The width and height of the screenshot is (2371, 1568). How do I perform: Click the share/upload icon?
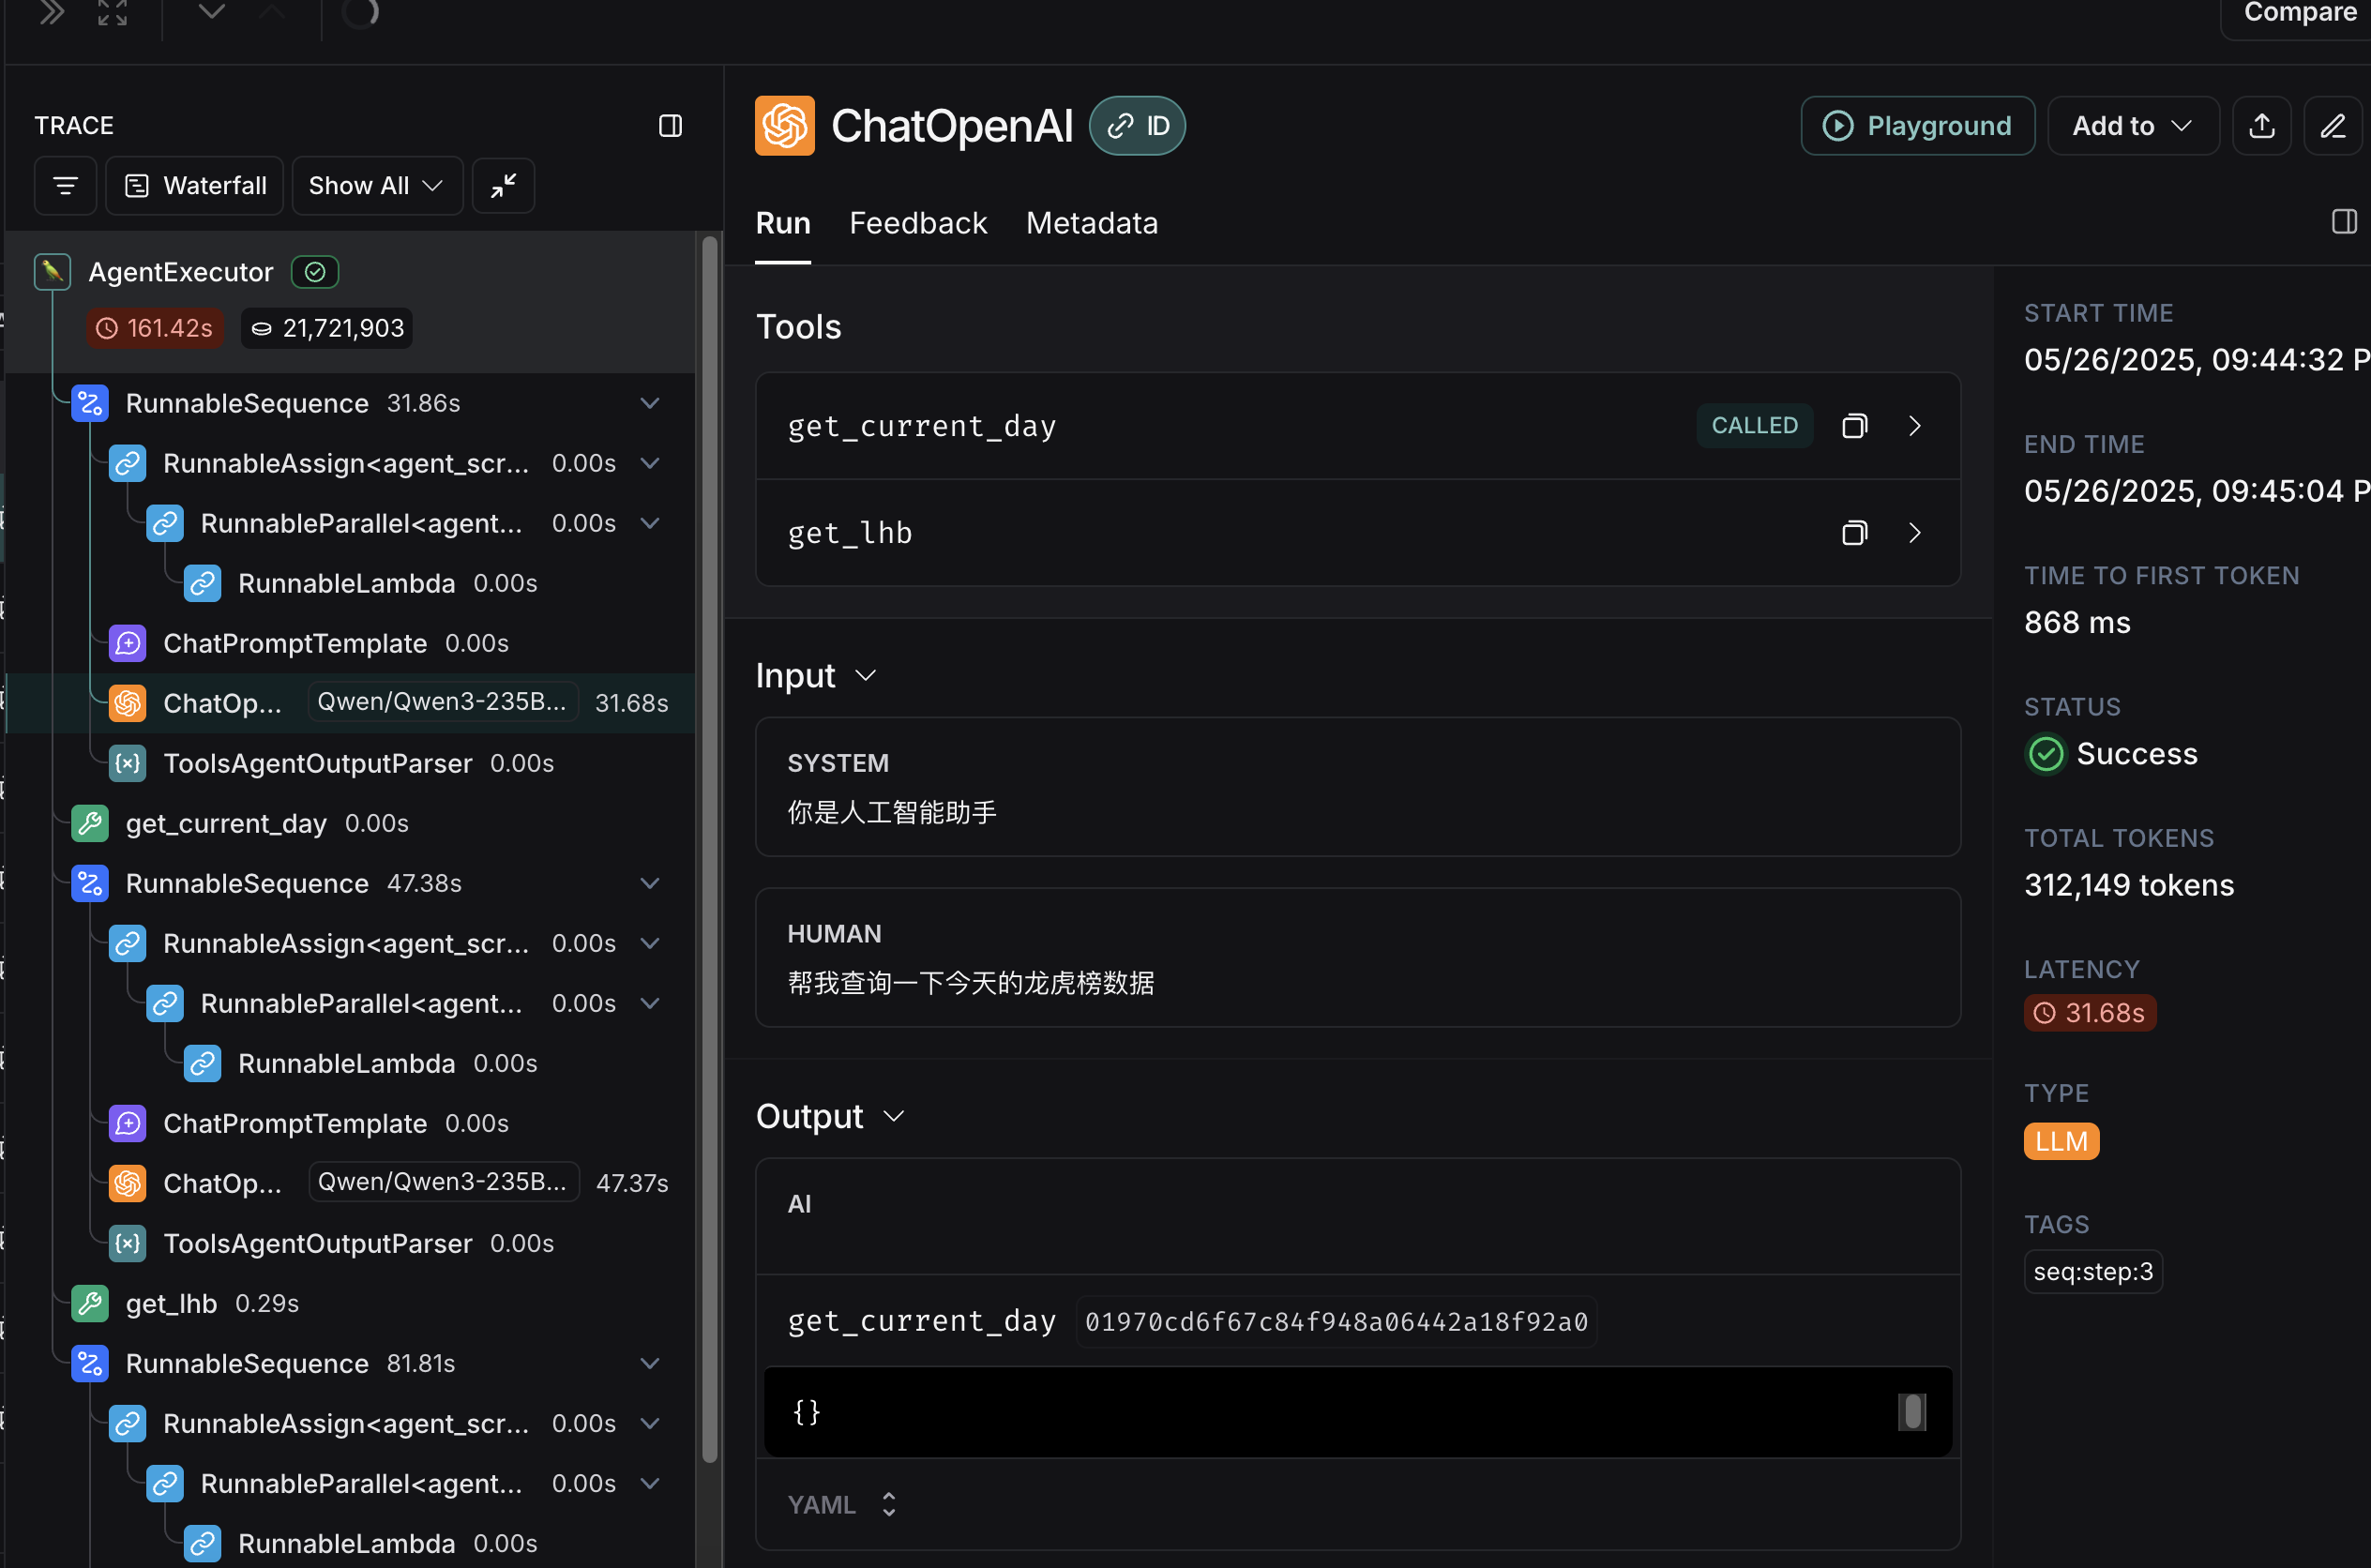(x=2261, y=126)
